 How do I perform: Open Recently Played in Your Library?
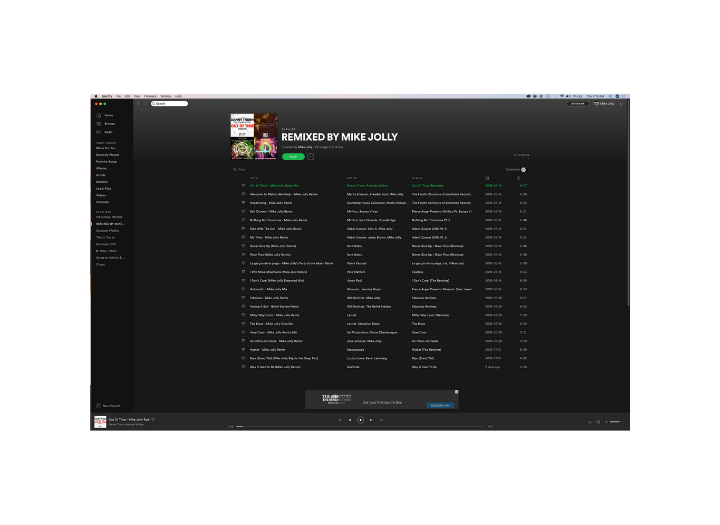pos(107,155)
